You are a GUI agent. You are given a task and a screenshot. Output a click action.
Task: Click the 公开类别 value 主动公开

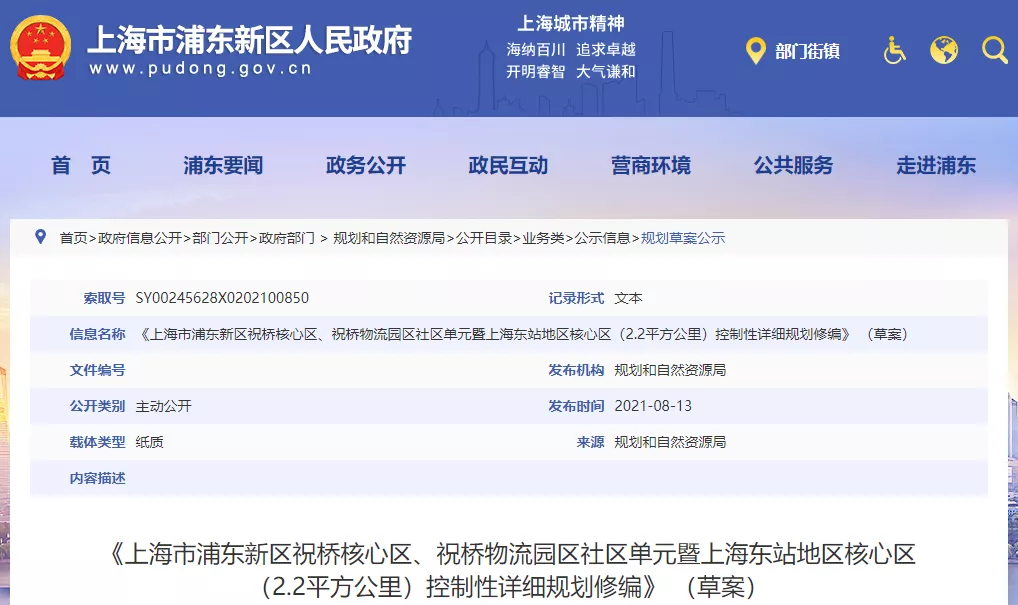coord(164,406)
